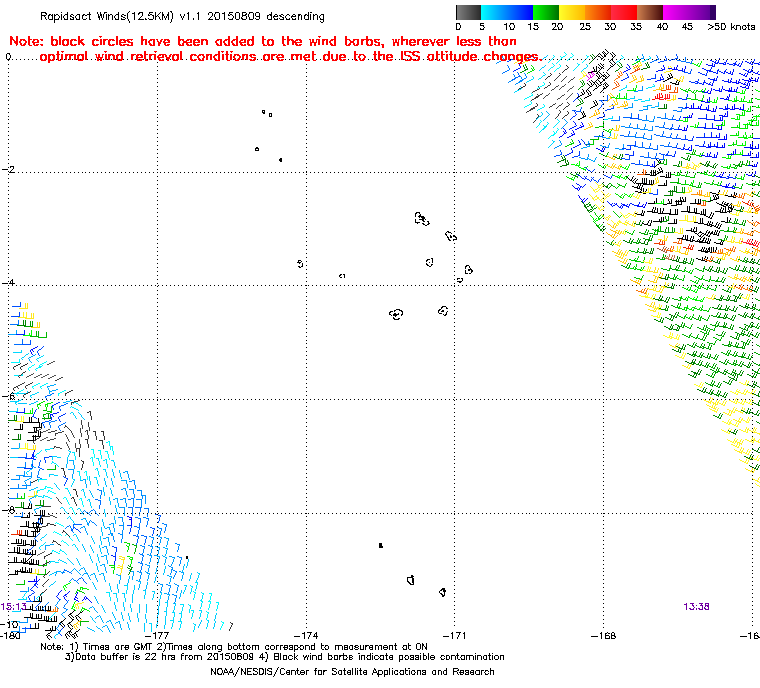Image resolution: width=760 pixels, height=688 pixels.
Task: Click the '-177' longitude axis label
Action: [158, 636]
